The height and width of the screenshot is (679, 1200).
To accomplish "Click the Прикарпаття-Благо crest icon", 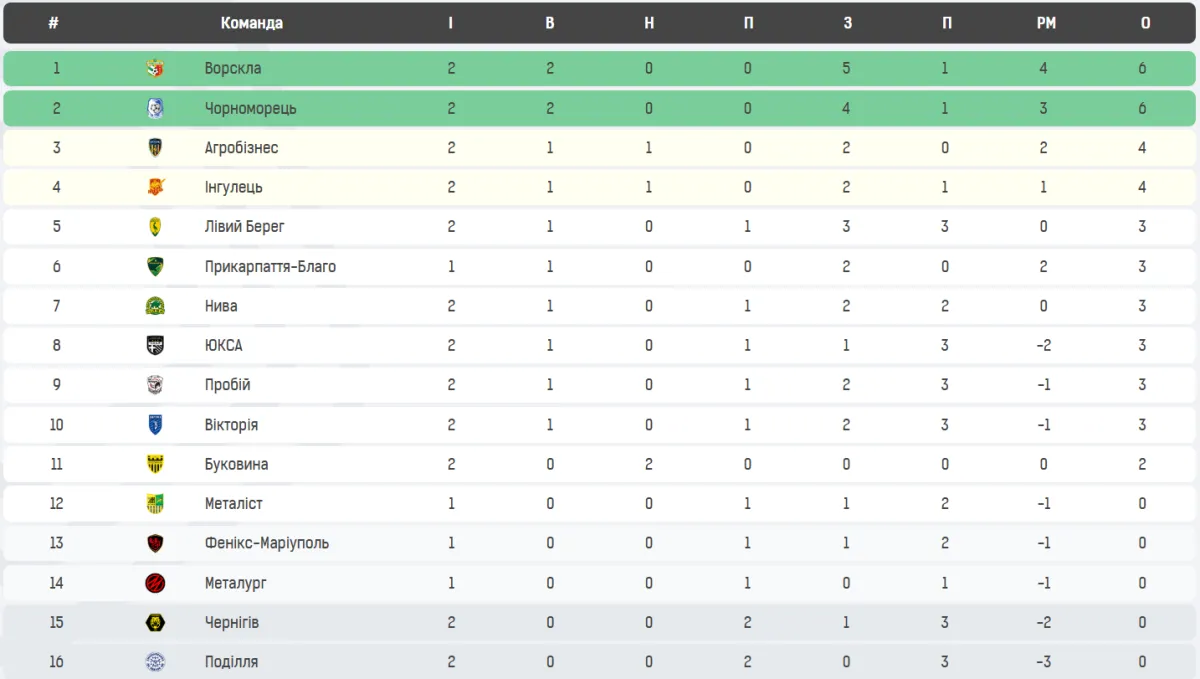I will pos(155,267).
